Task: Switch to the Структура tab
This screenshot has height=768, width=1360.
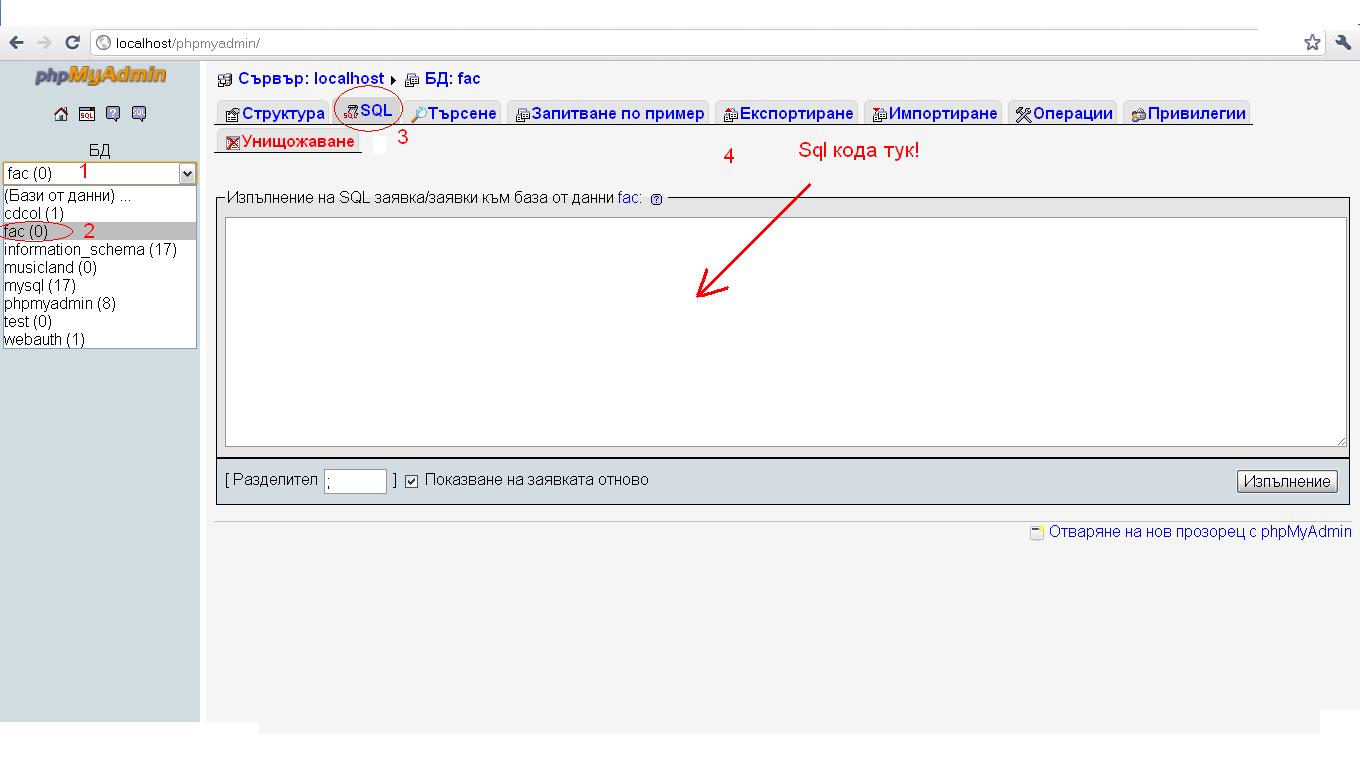Action: click(275, 113)
